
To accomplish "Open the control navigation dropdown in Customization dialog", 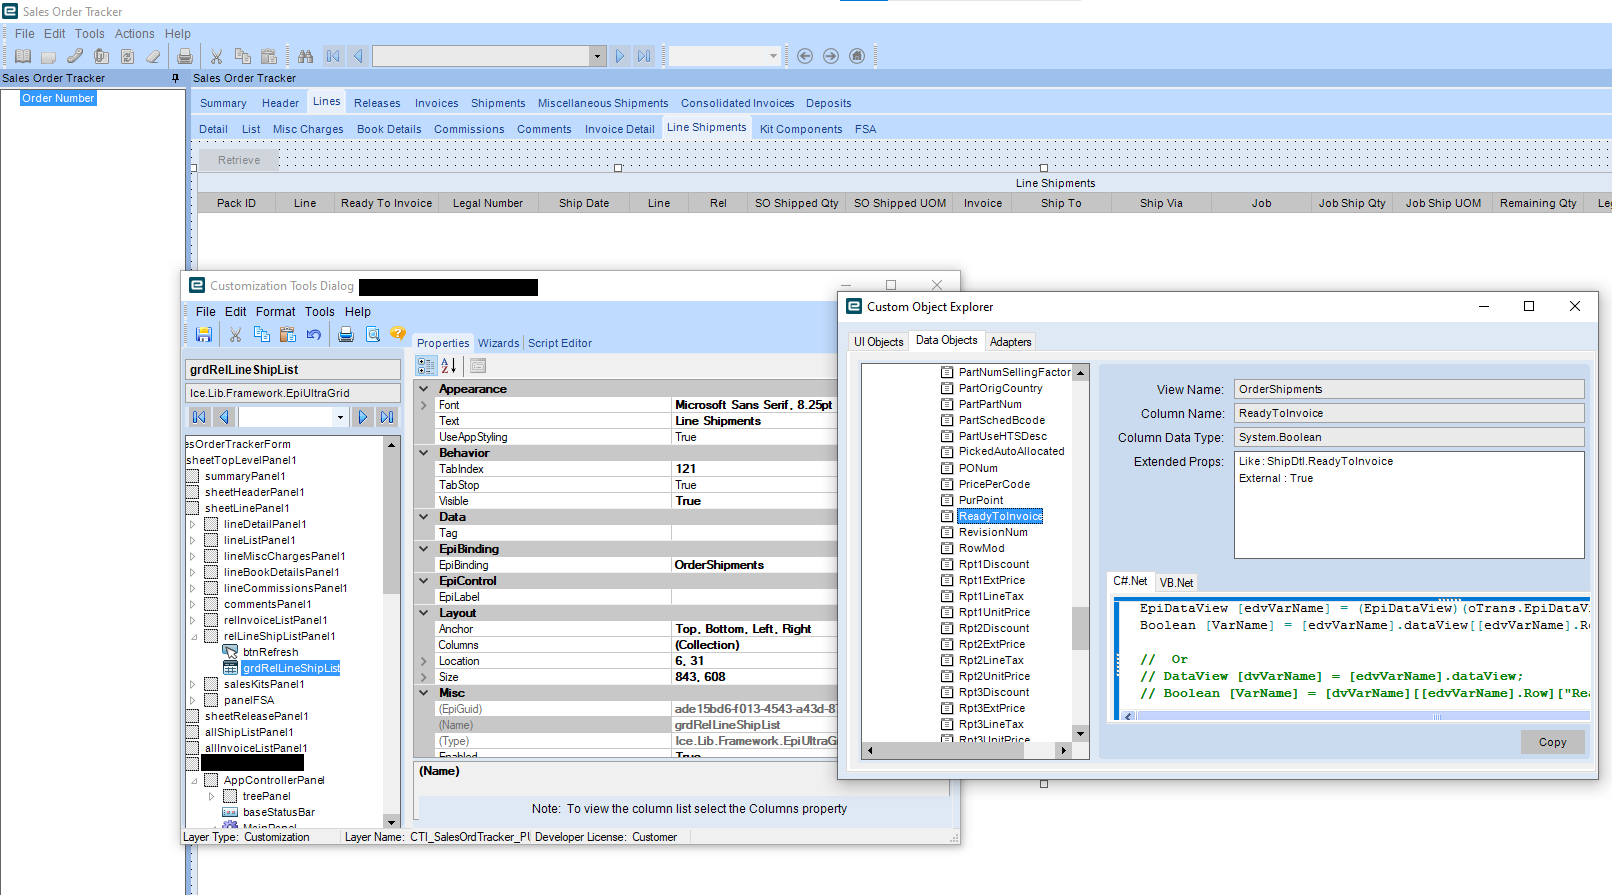I will click(340, 417).
